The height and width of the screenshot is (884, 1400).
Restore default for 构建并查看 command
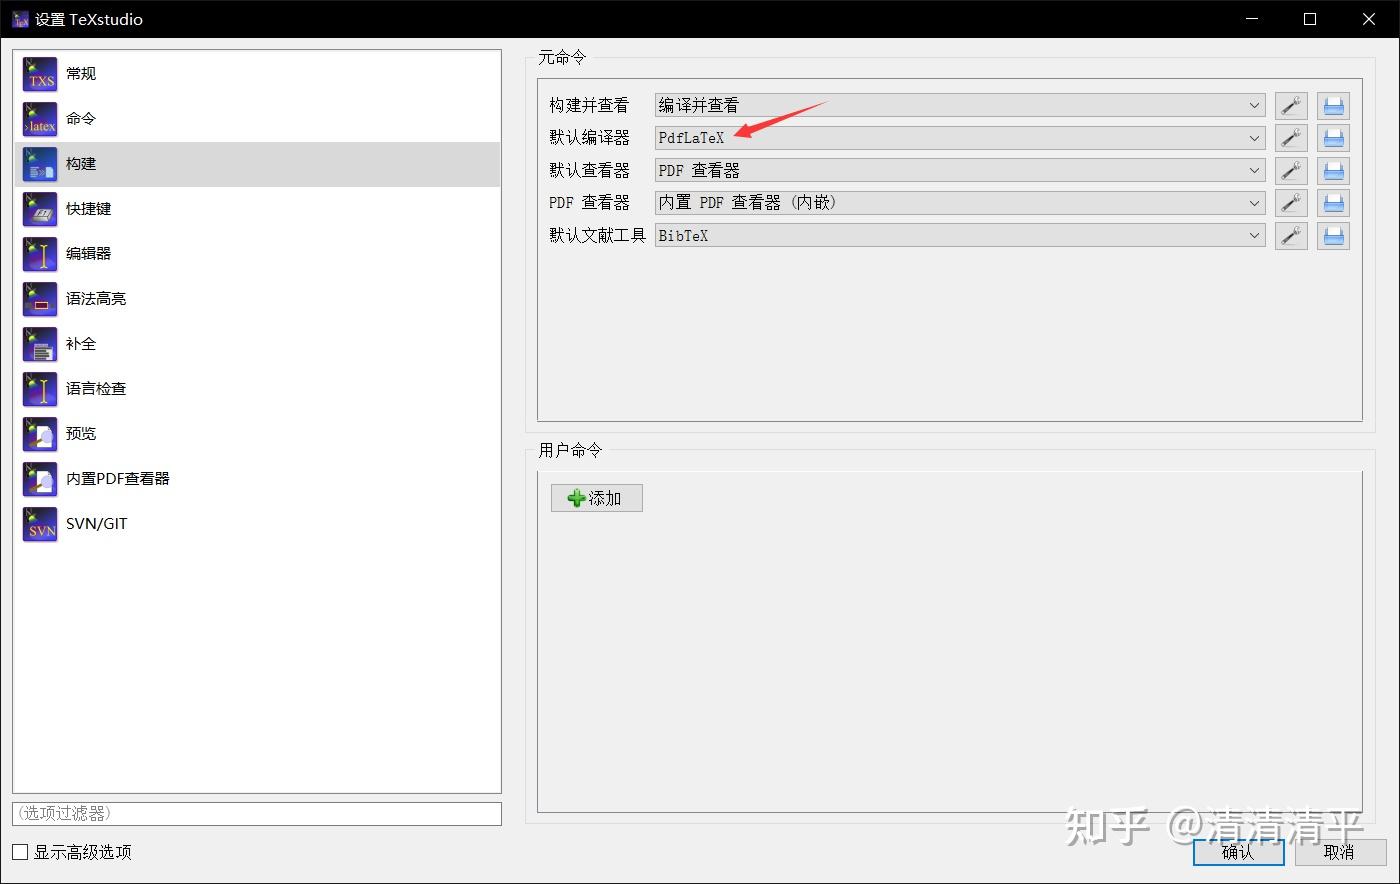[x=1333, y=104]
